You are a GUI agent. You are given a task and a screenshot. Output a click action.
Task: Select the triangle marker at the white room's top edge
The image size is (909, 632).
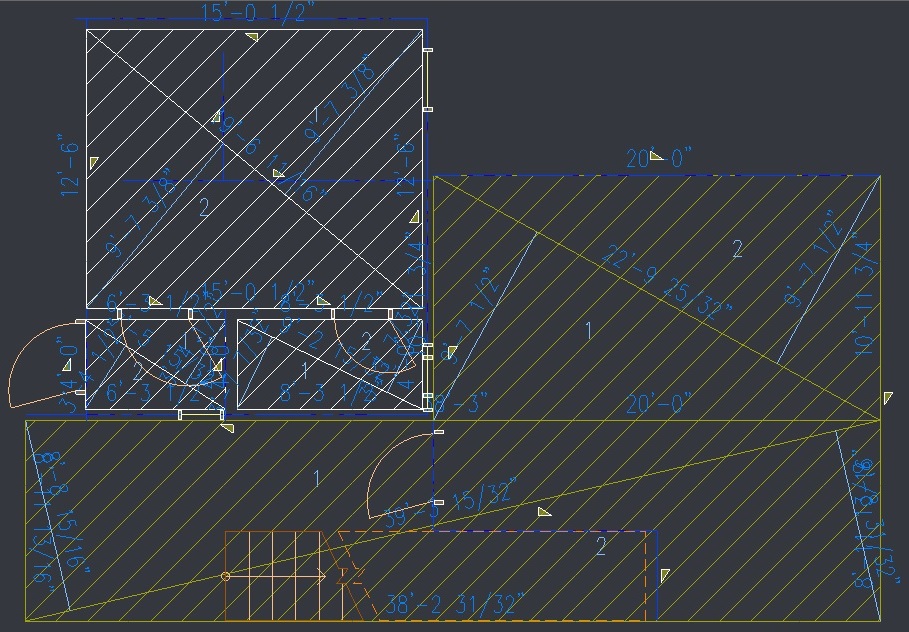click(x=252, y=37)
